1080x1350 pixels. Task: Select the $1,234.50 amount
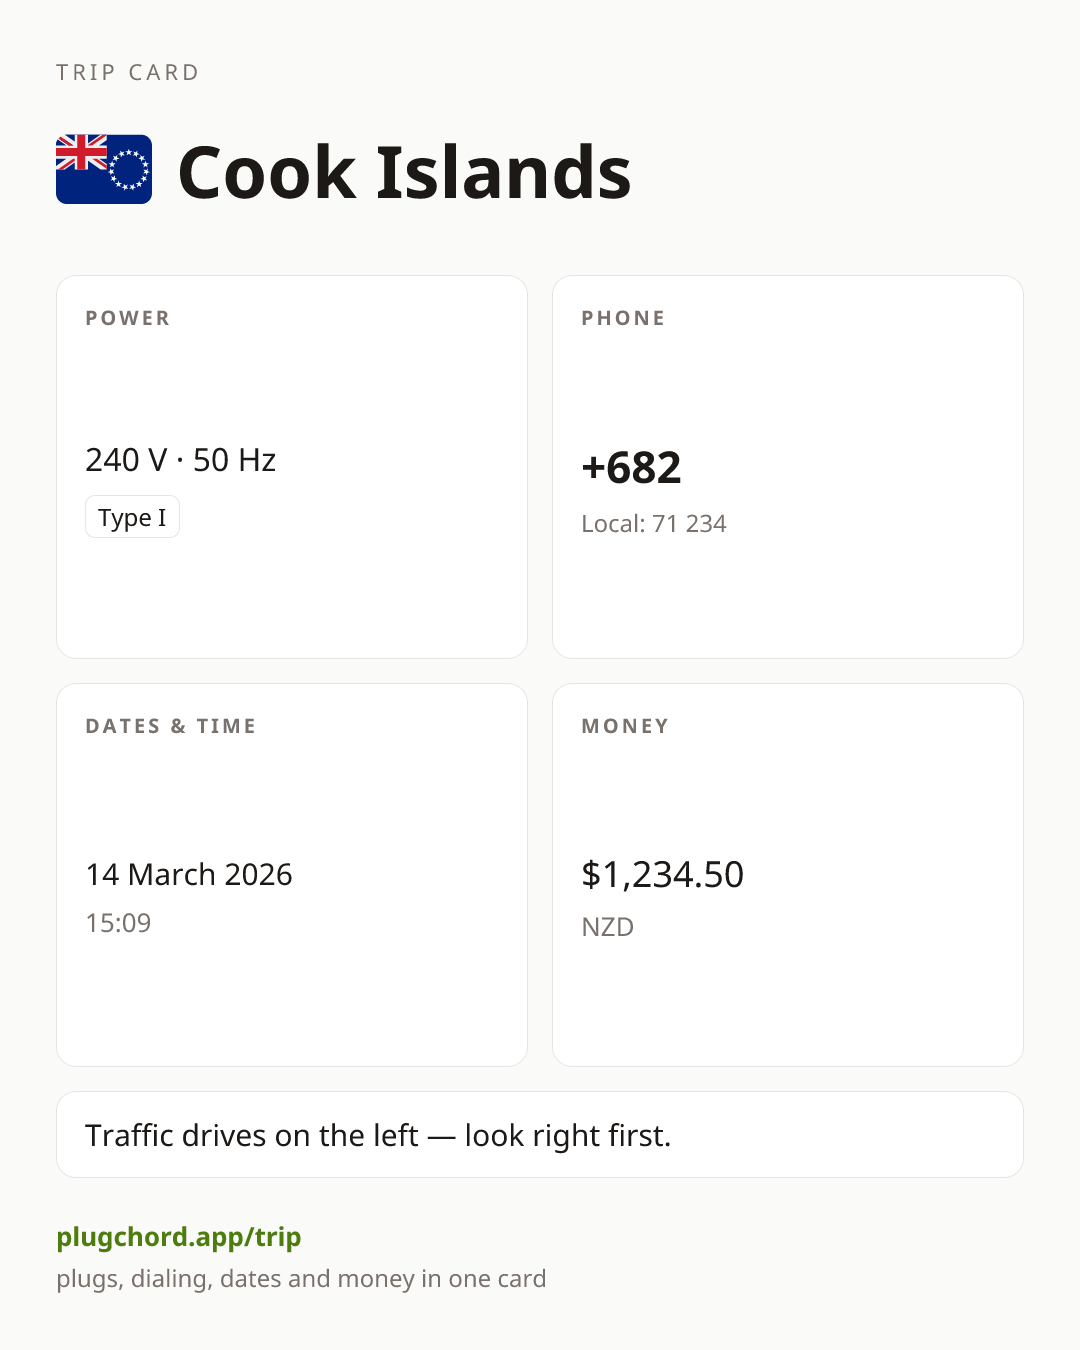pyautogui.click(x=662, y=874)
